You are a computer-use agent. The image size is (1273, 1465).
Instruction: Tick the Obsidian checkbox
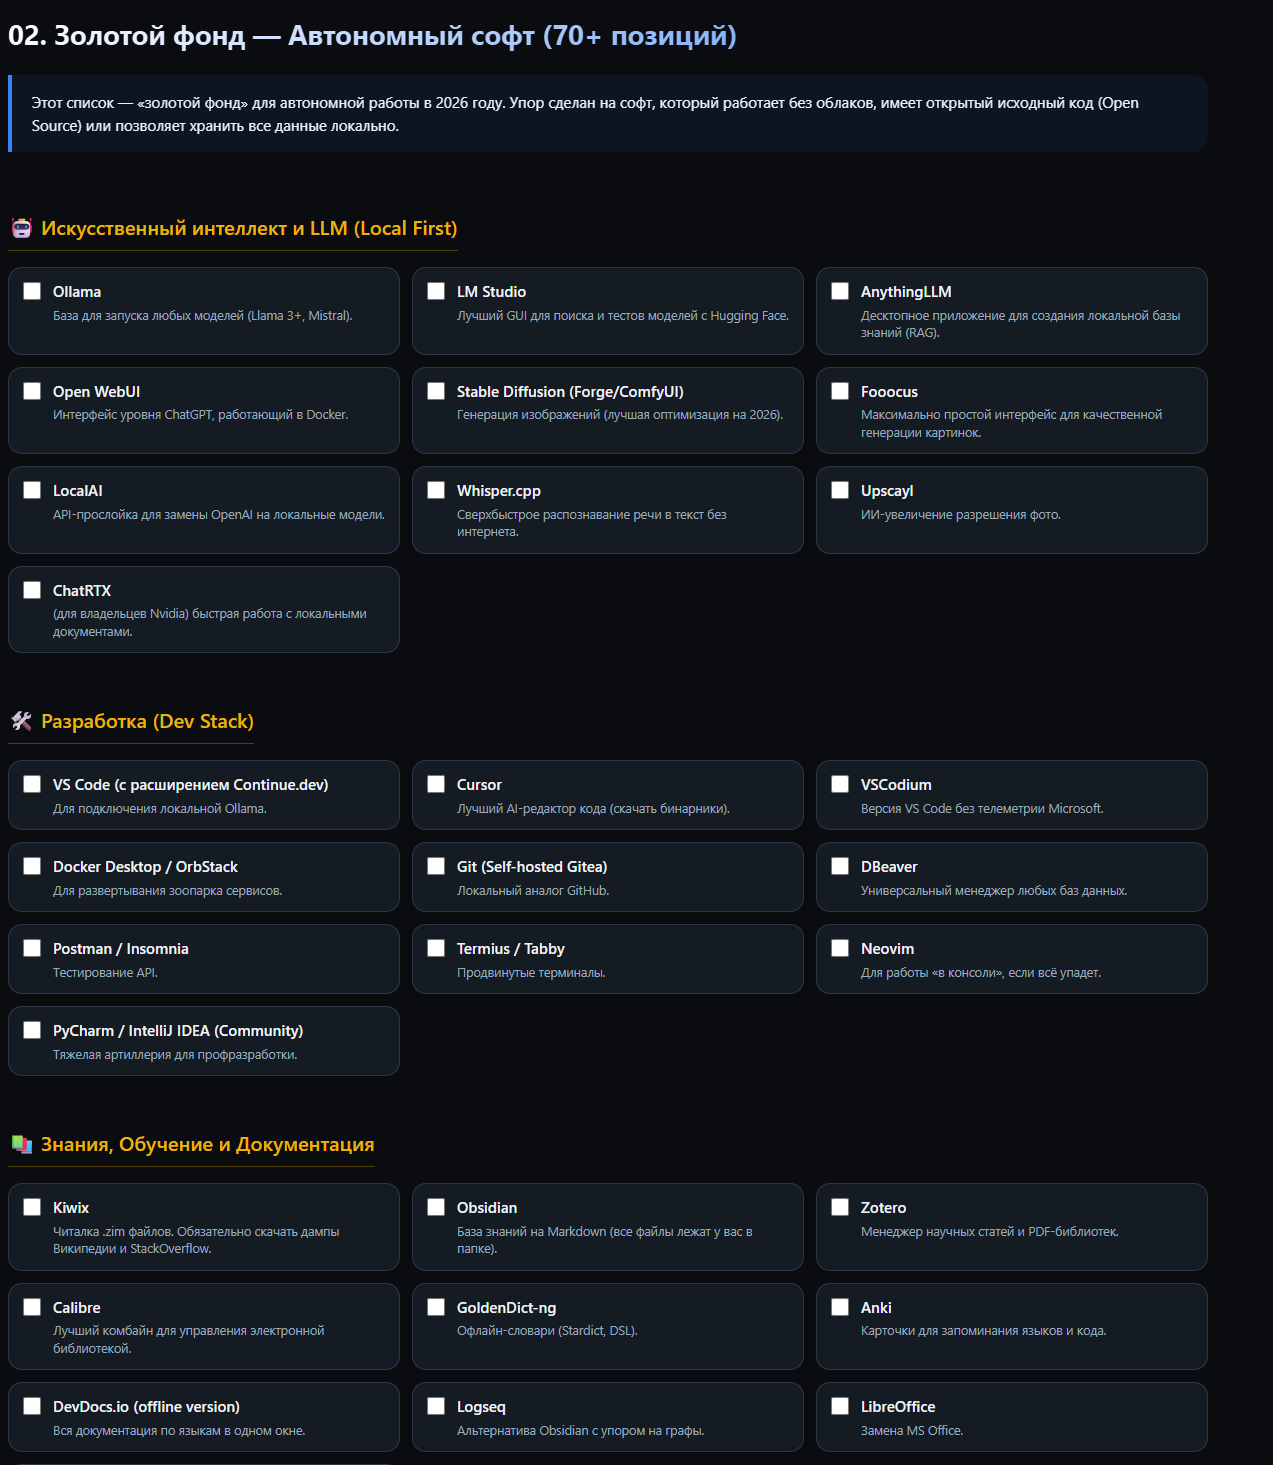436,1207
